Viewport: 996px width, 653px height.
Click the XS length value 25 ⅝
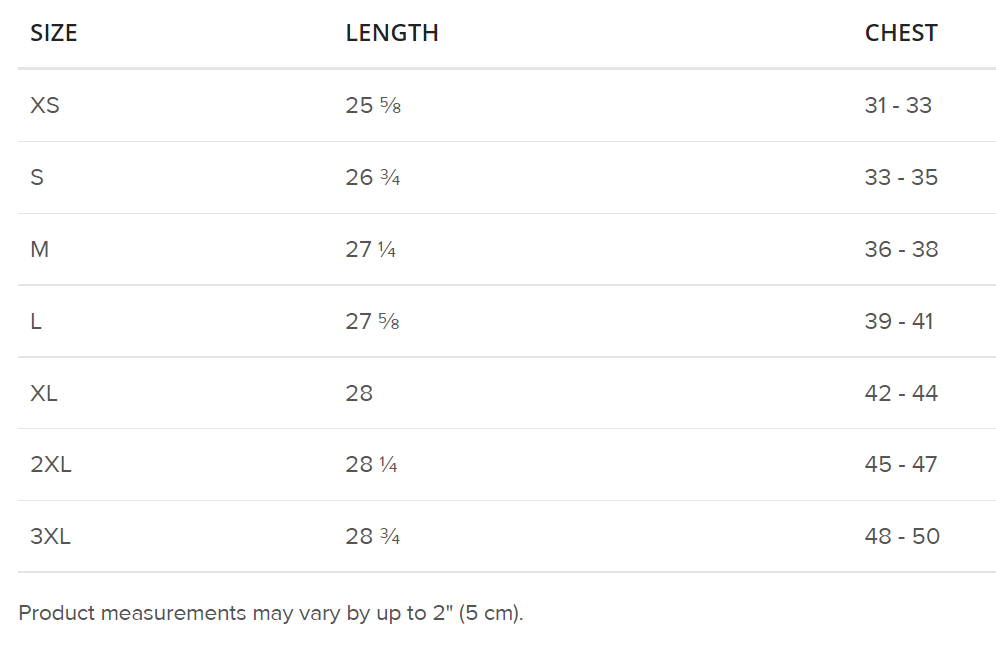373,105
